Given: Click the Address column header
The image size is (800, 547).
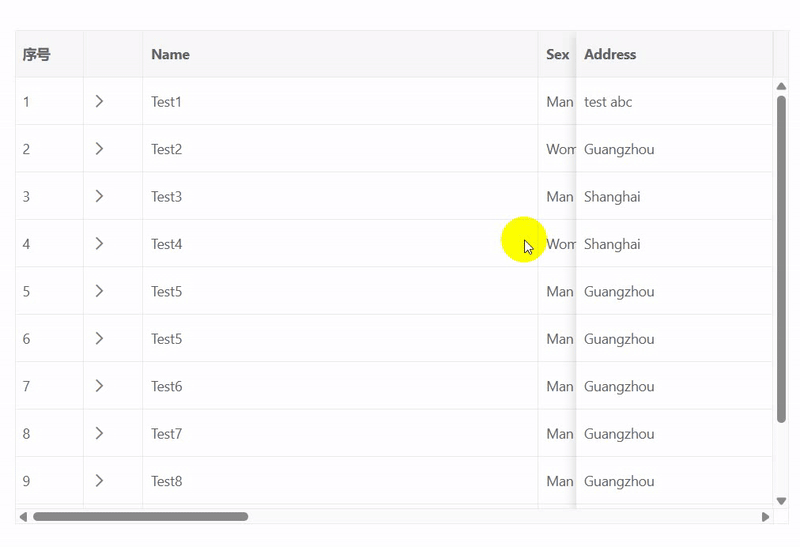Looking at the screenshot, I should point(610,55).
